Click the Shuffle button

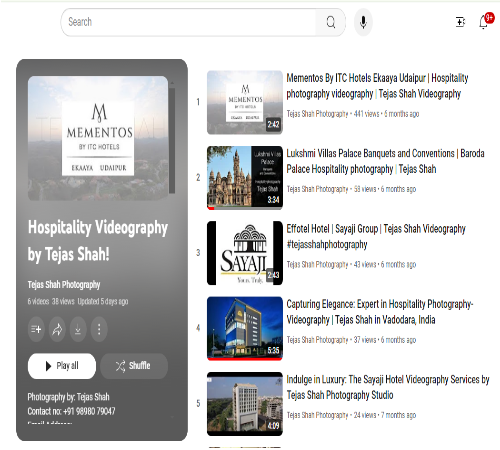[134, 366]
